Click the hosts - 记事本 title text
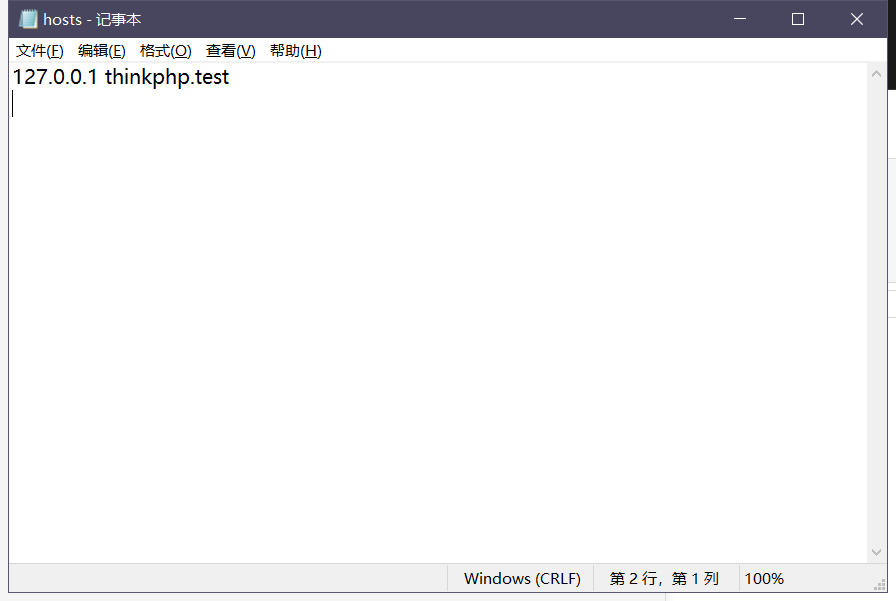Viewport: 896px width, 601px height. pyautogui.click(x=92, y=19)
